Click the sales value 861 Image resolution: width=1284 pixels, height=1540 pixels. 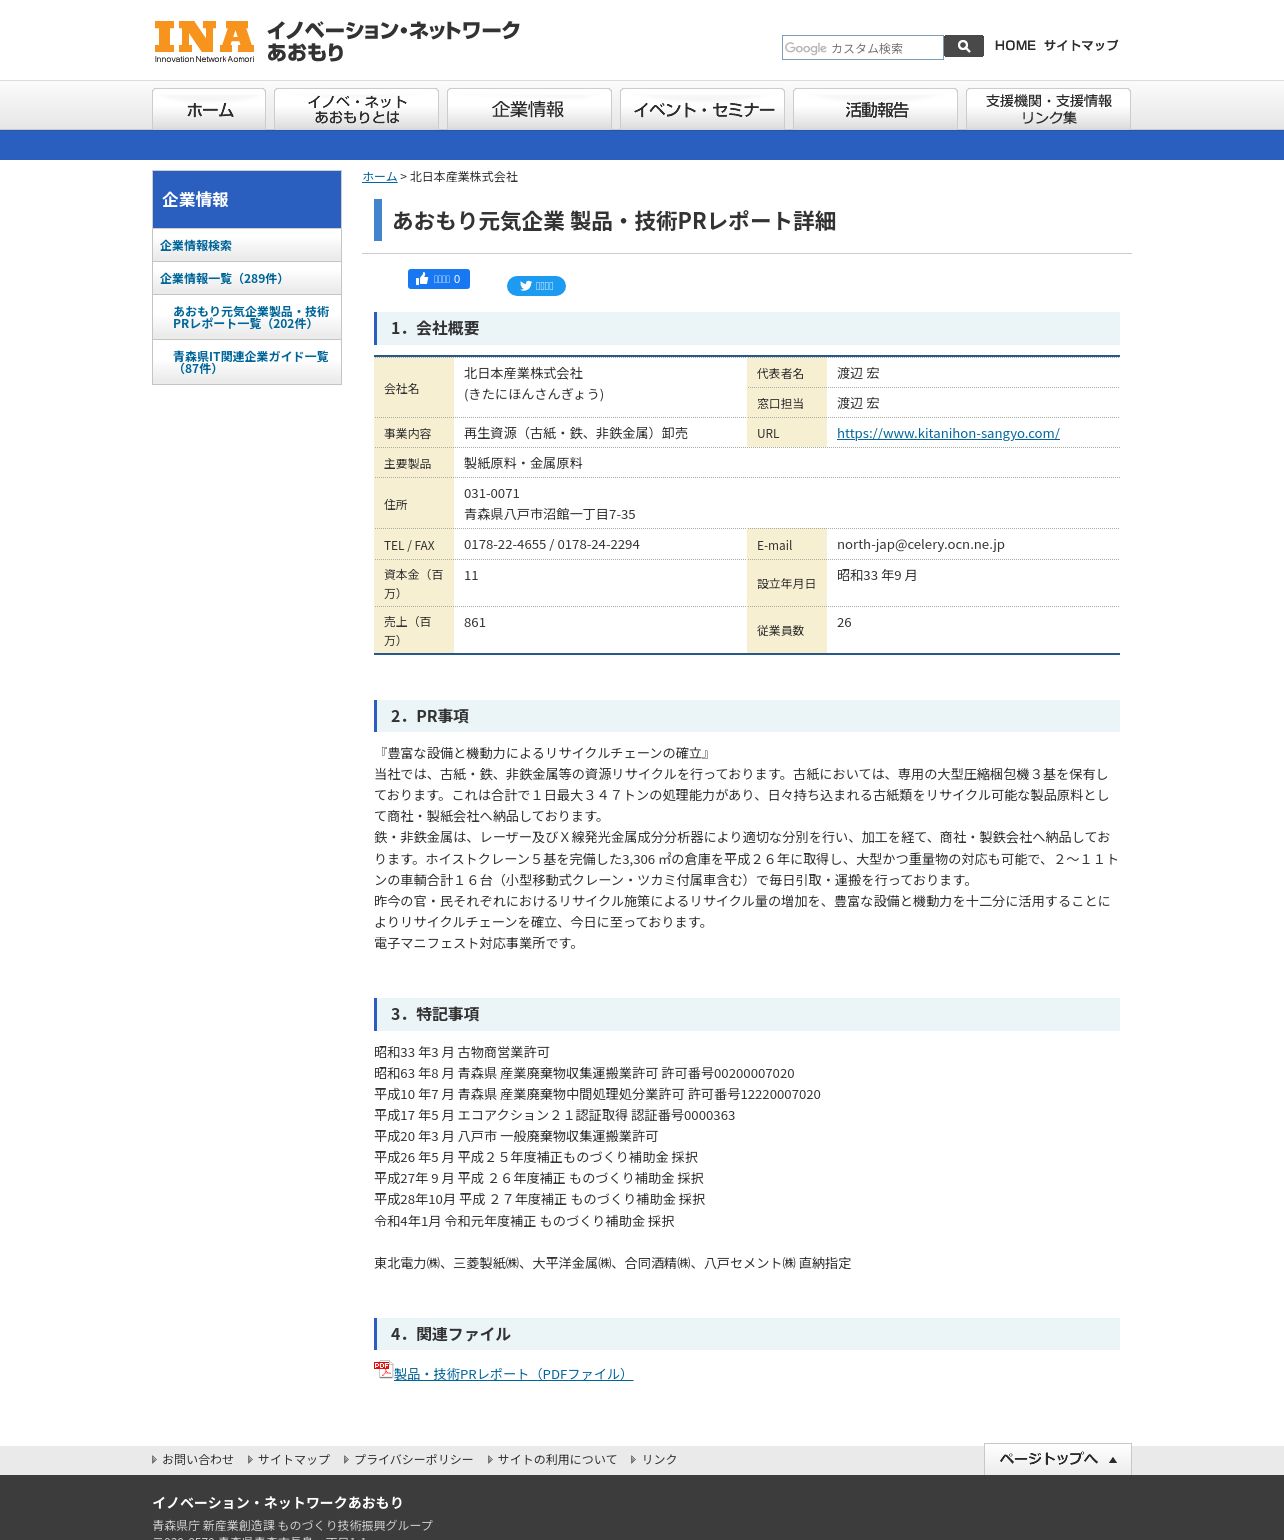point(475,622)
